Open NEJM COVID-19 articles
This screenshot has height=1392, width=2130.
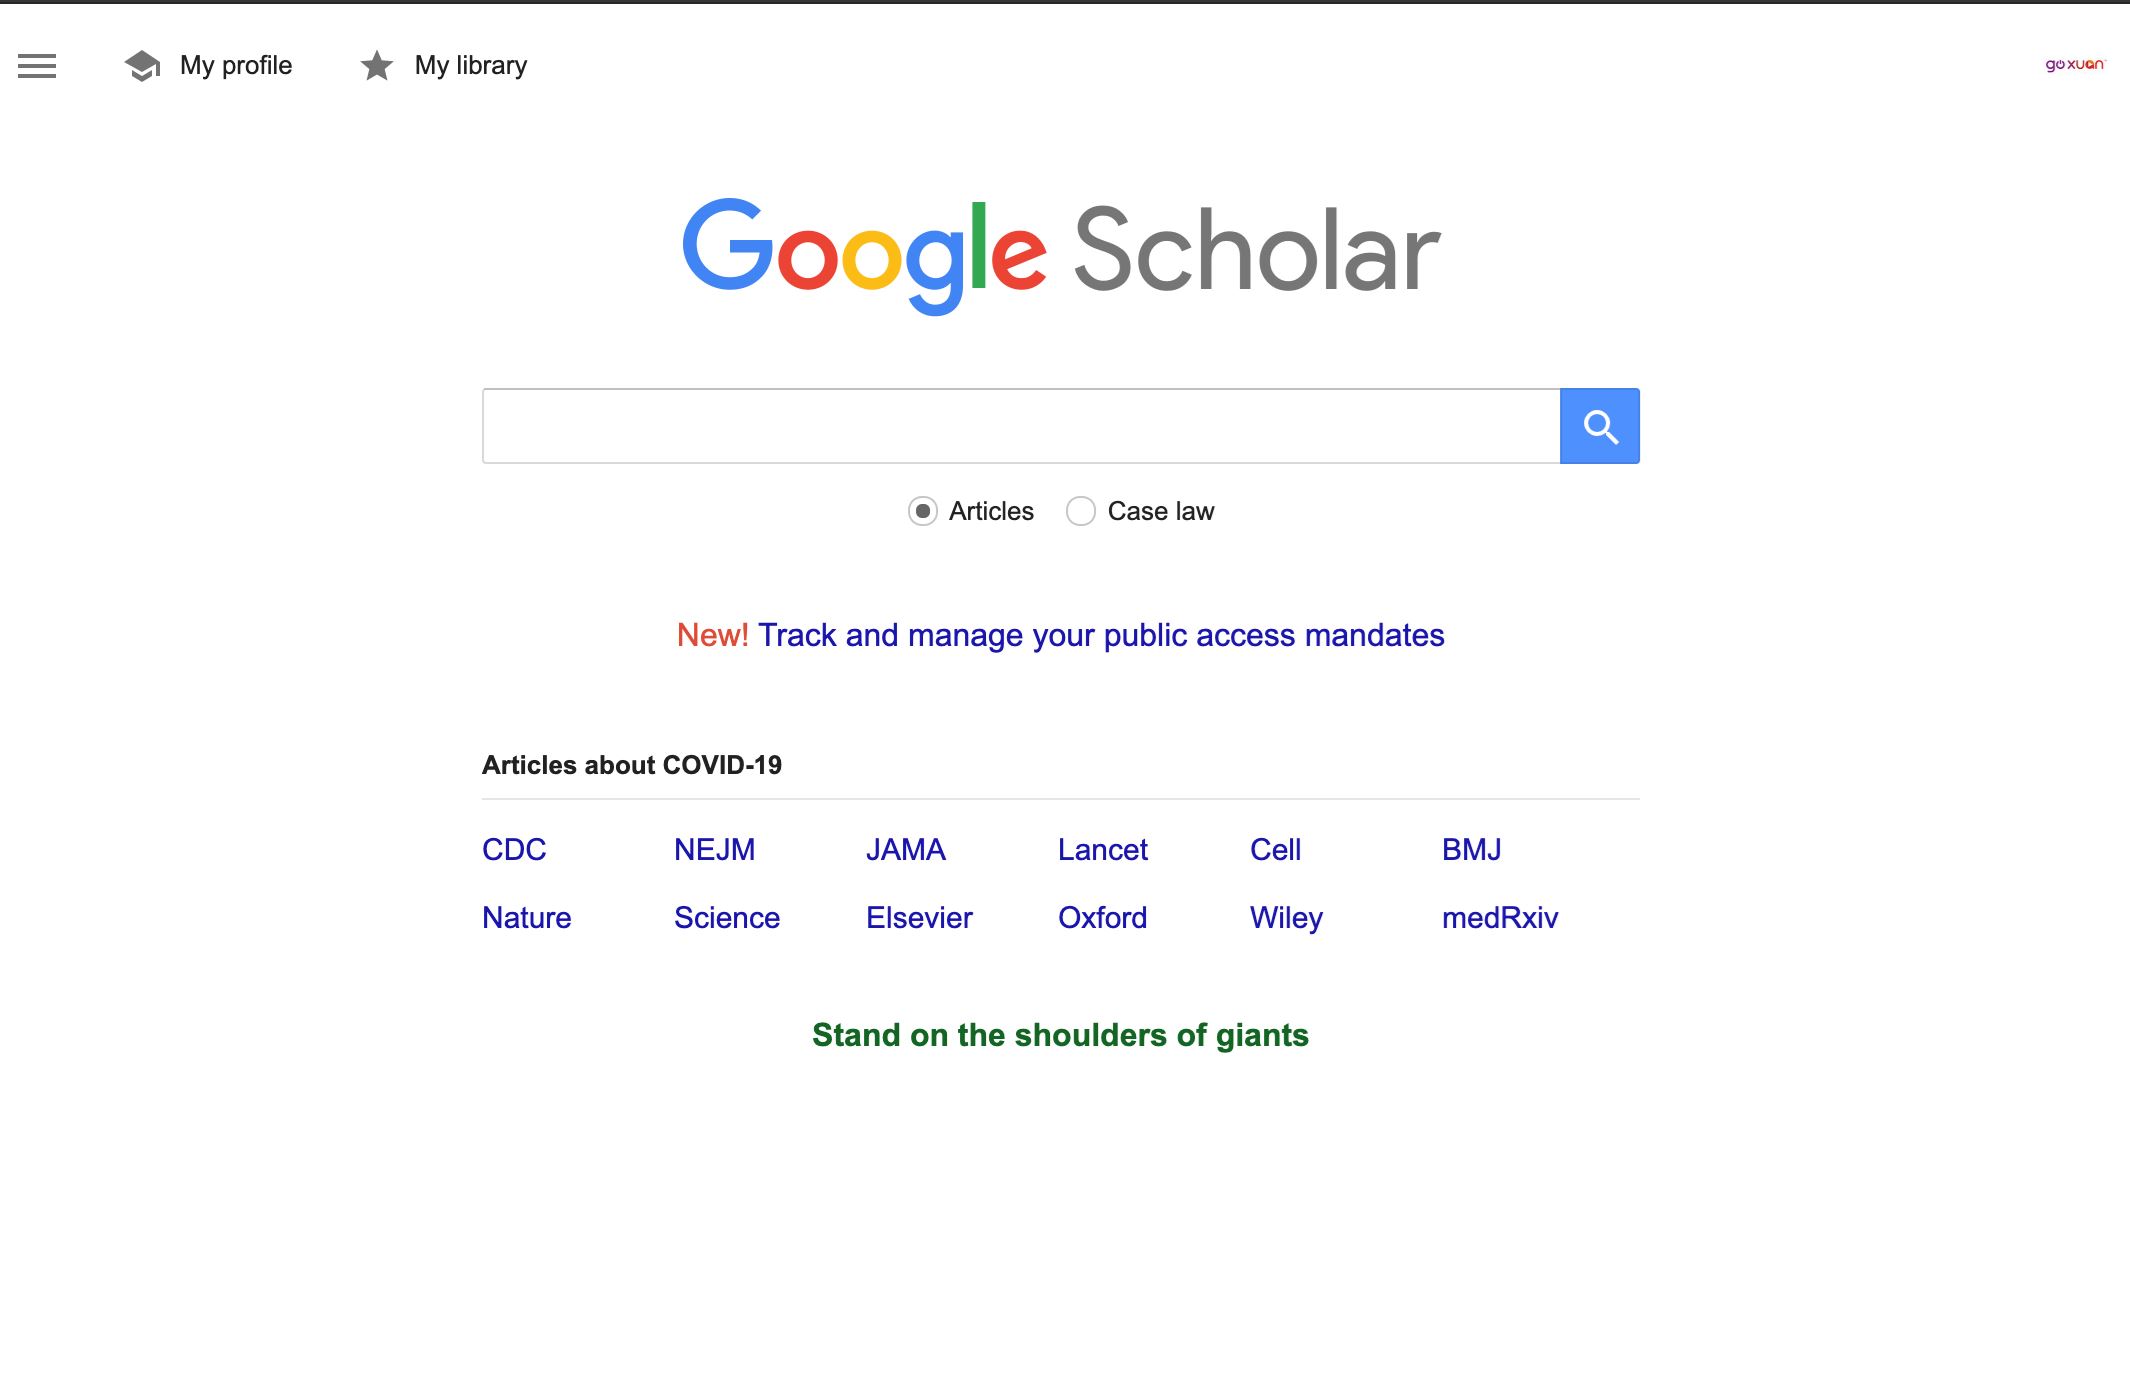point(714,849)
